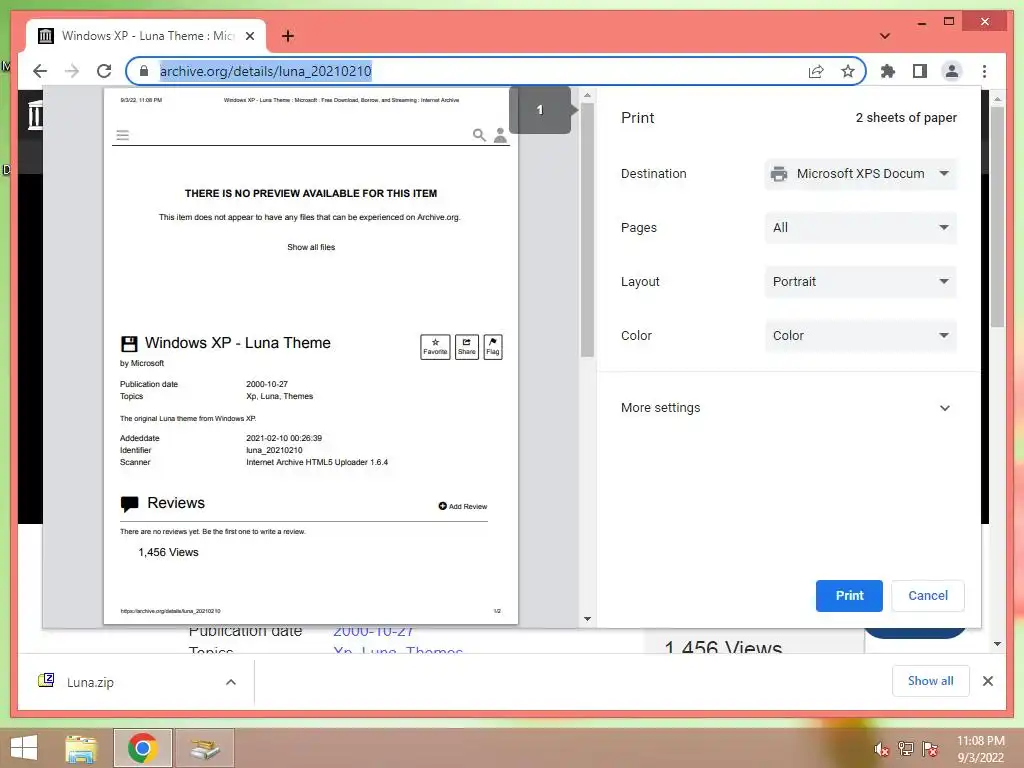Screen dimensions: 1024x768
Task: Toggle the side panel icon
Action: [920, 71]
